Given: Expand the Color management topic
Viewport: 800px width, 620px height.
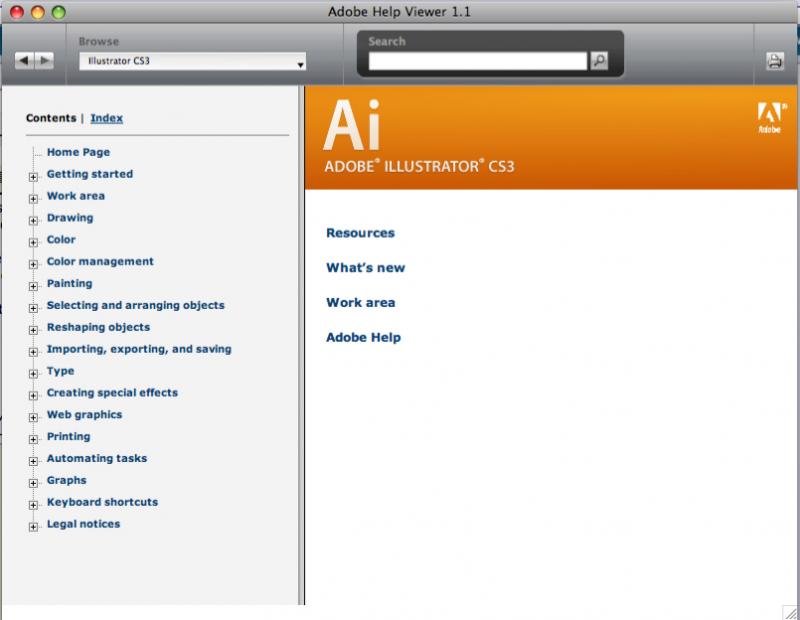Looking at the screenshot, I should 33,264.
